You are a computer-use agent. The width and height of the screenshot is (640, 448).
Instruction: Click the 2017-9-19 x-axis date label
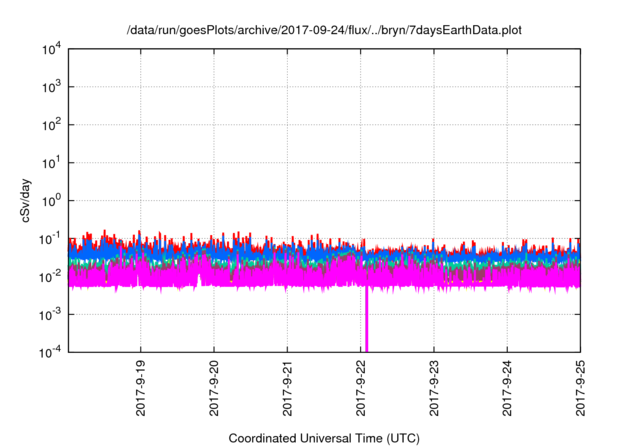(x=140, y=388)
